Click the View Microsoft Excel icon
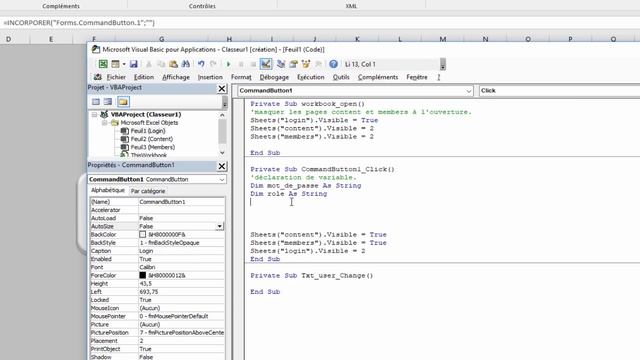Screen dimensions: 640x360 [103, 64]
